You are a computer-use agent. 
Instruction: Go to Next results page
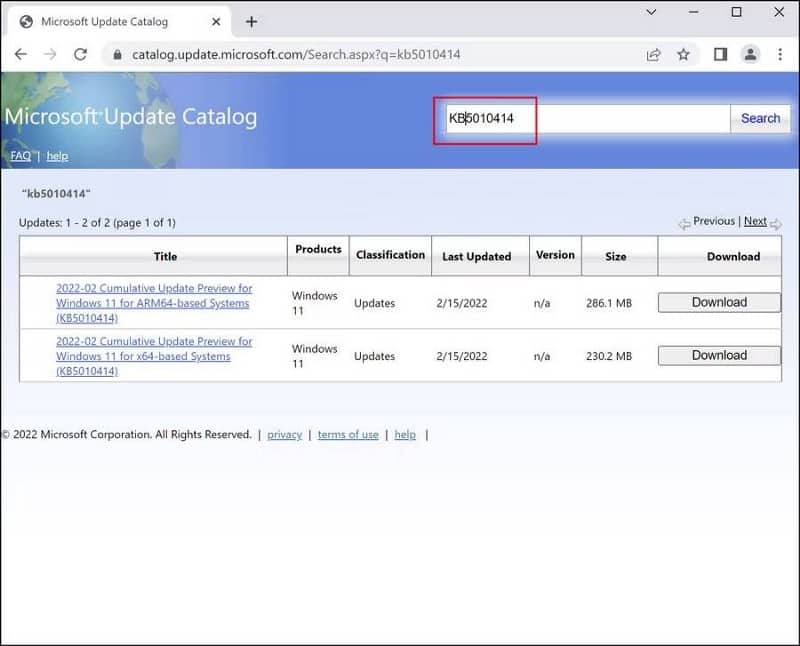point(755,221)
